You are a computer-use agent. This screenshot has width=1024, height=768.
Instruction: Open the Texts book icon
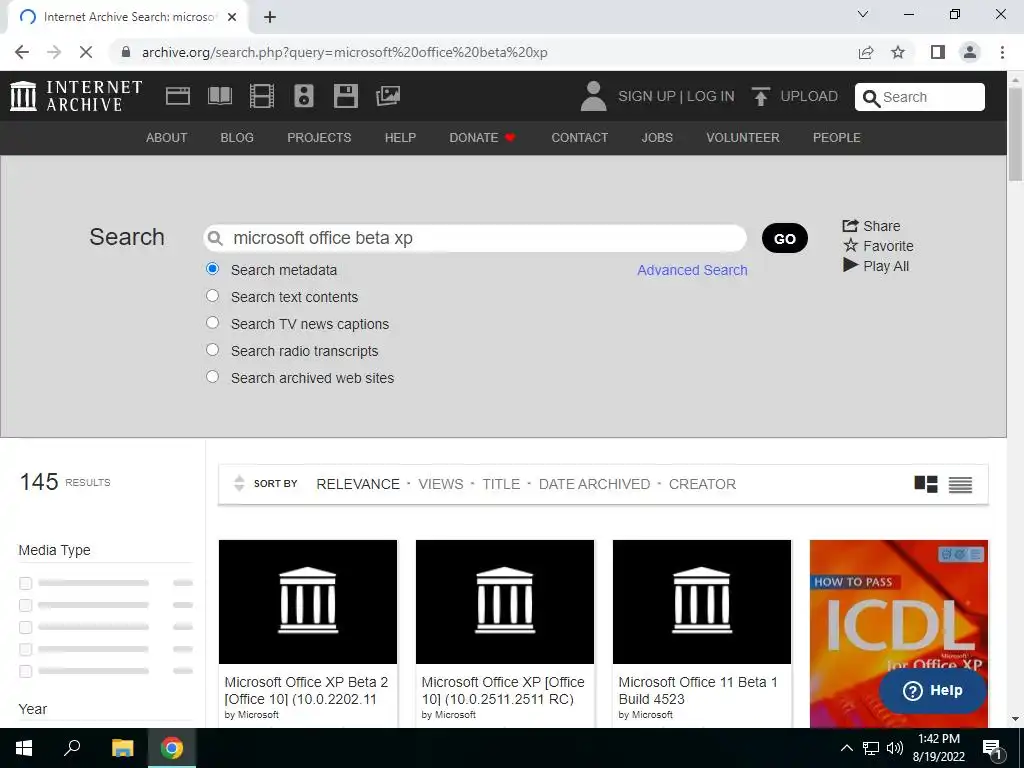coord(219,96)
